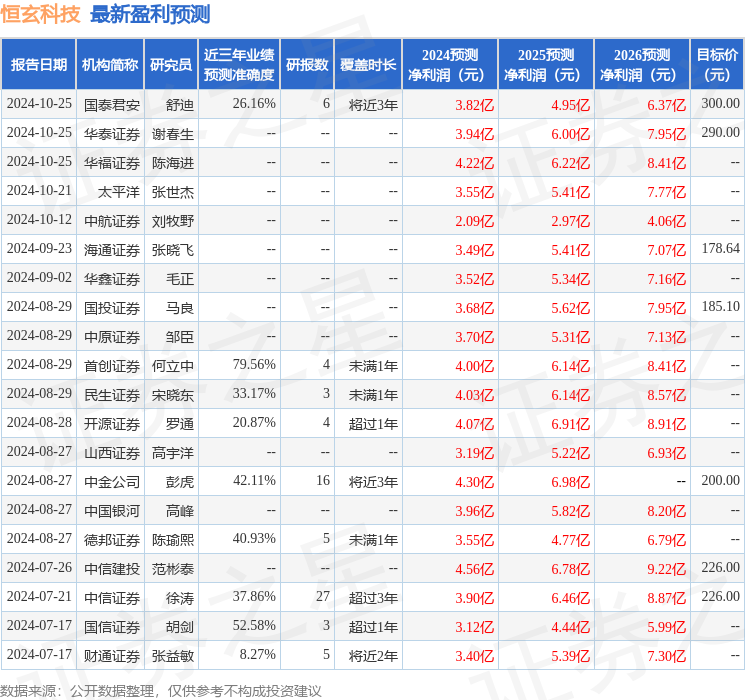Click the 6.98亿 2025 profit forecast
745x700 pixels.
tap(571, 482)
